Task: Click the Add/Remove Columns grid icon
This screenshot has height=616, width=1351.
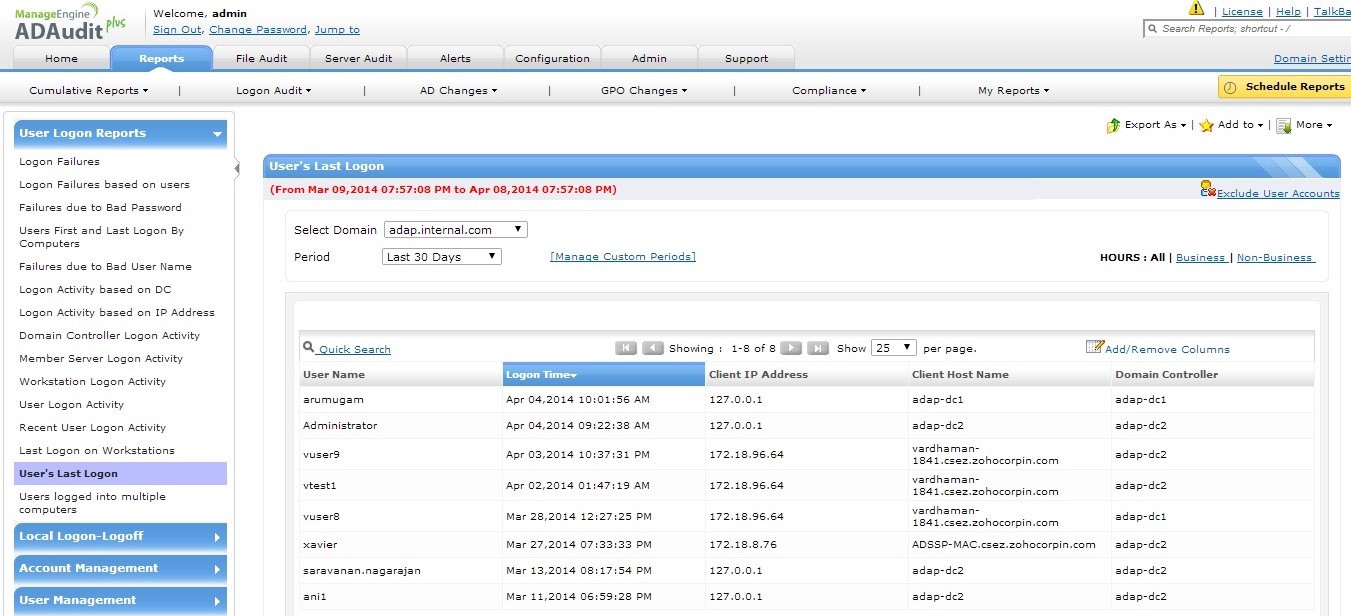Action: pos(1095,347)
